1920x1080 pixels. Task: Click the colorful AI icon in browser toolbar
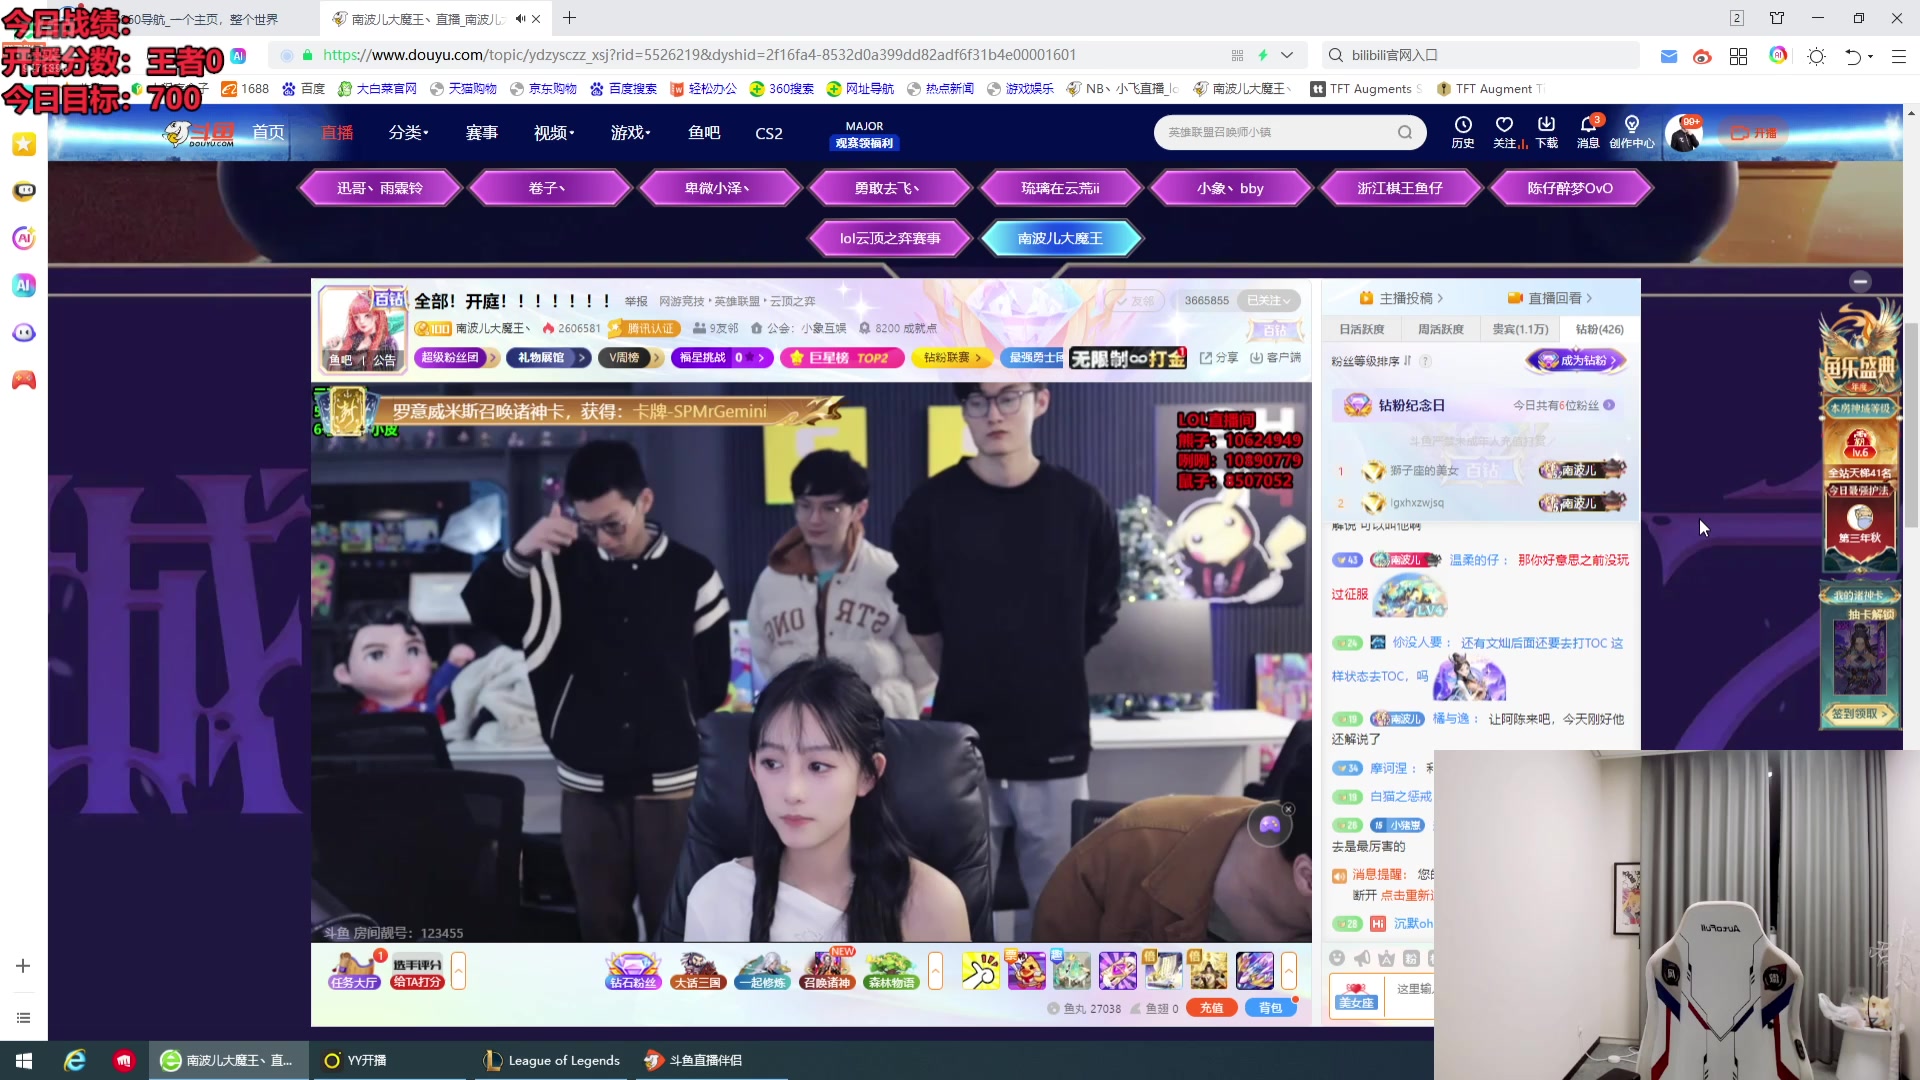1778,56
